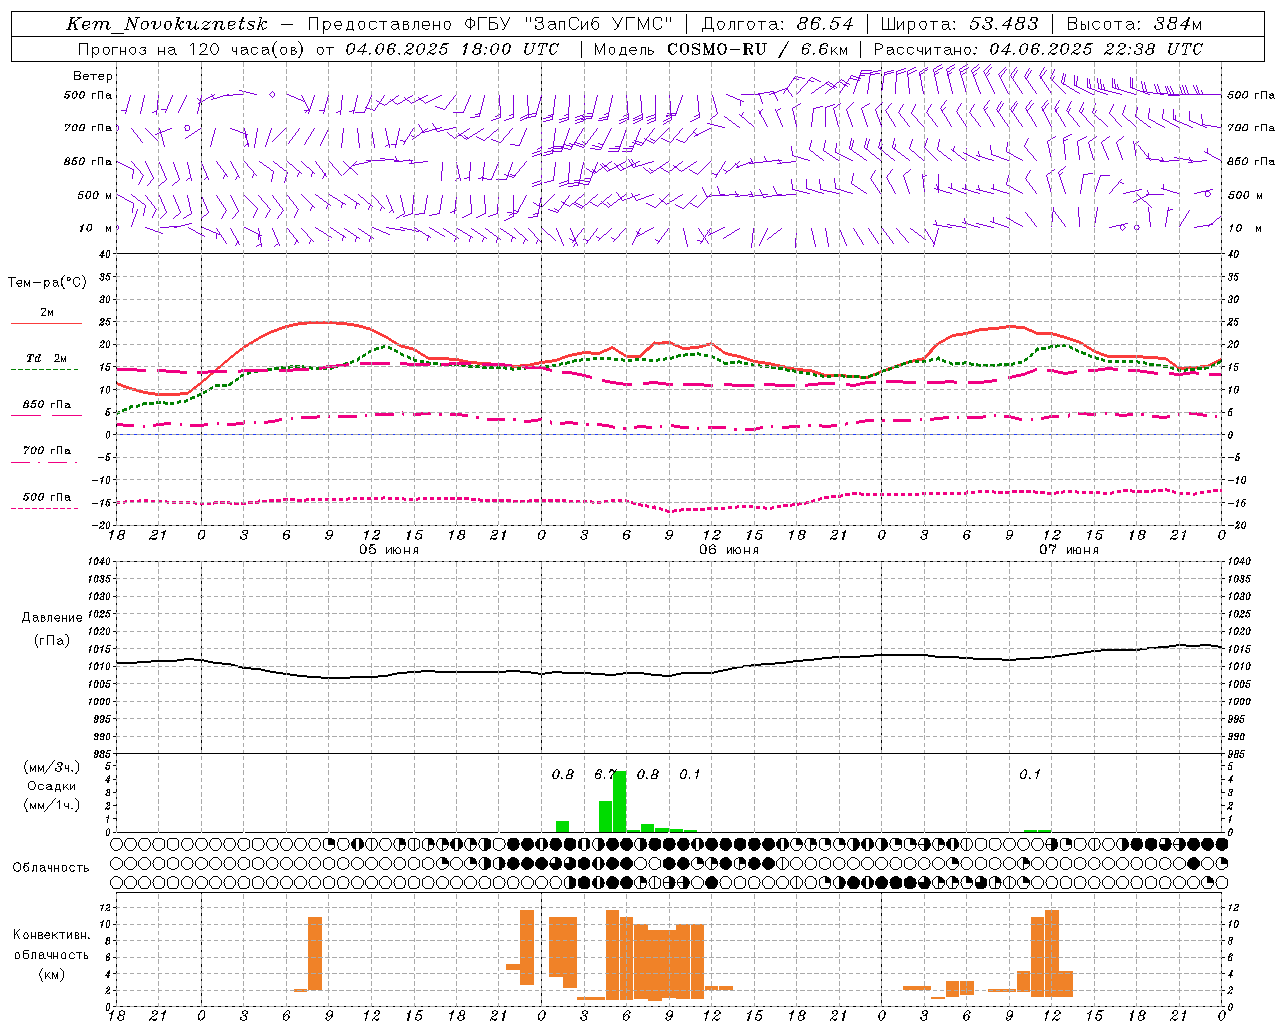Click the 07 июня date label under temperature chart
The image size is (1280, 1024).
pyautogui.click(x=1069, y=550)
